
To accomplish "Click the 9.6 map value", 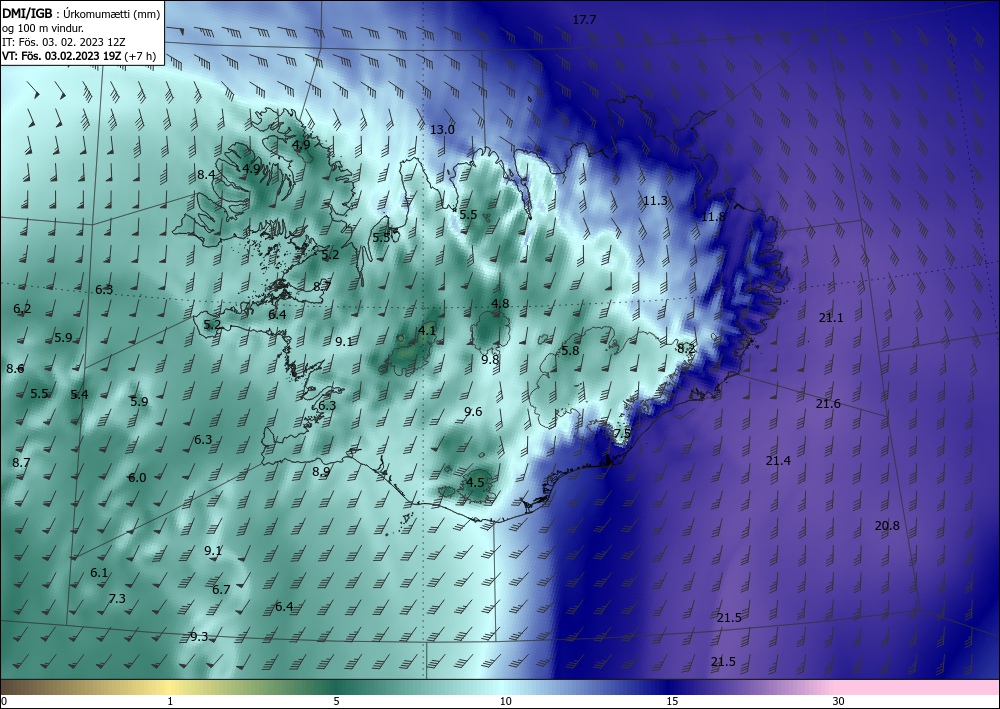I will tap(473, 412).
